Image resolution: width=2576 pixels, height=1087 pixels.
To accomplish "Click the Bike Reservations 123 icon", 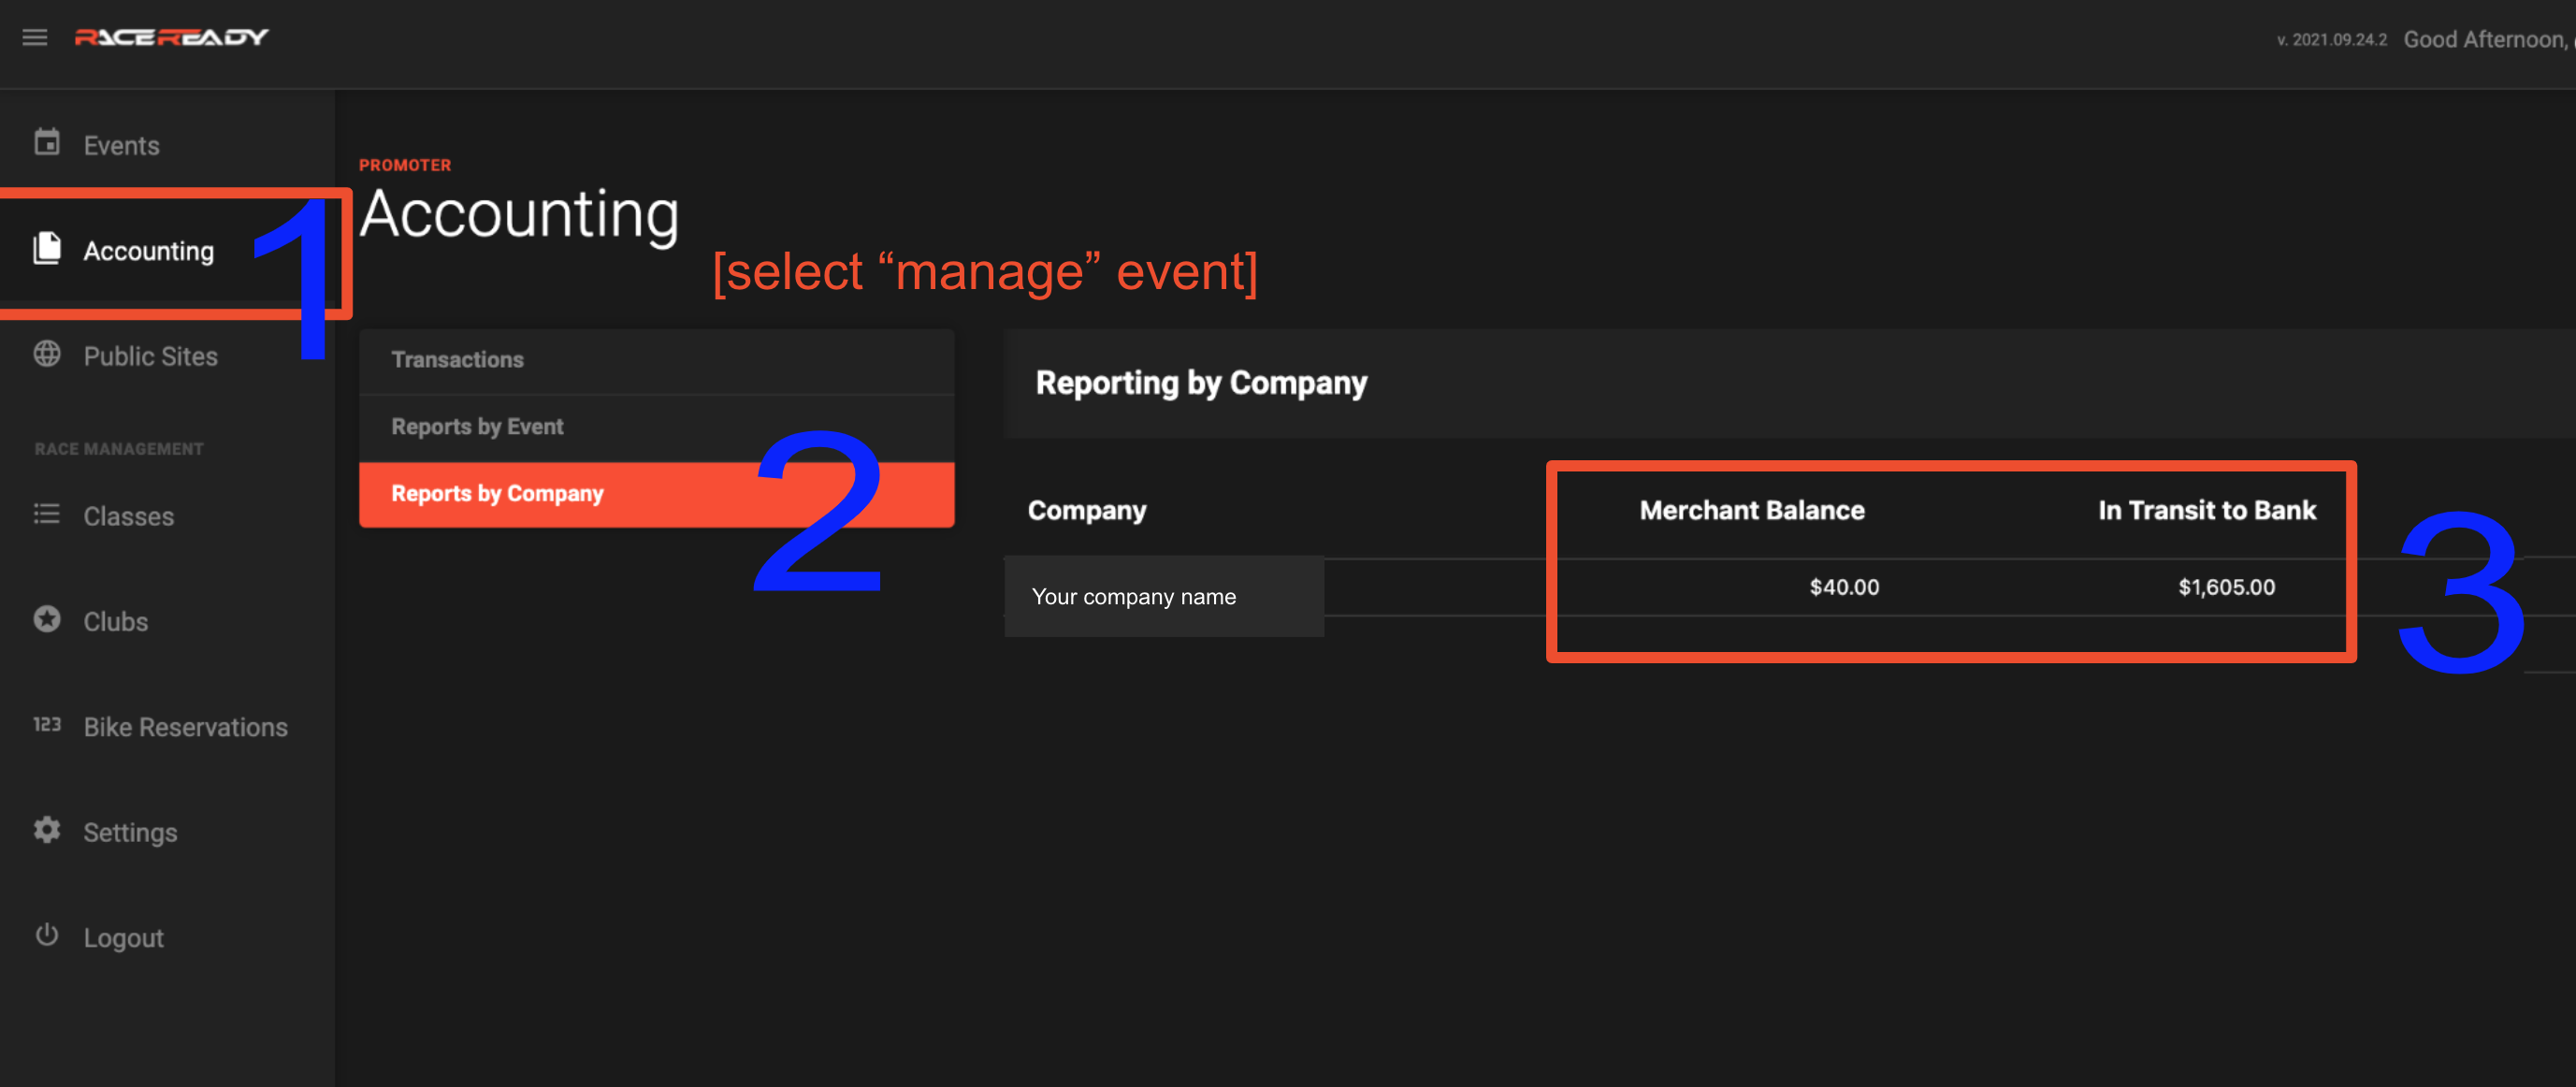I will [x=47, y=725].
